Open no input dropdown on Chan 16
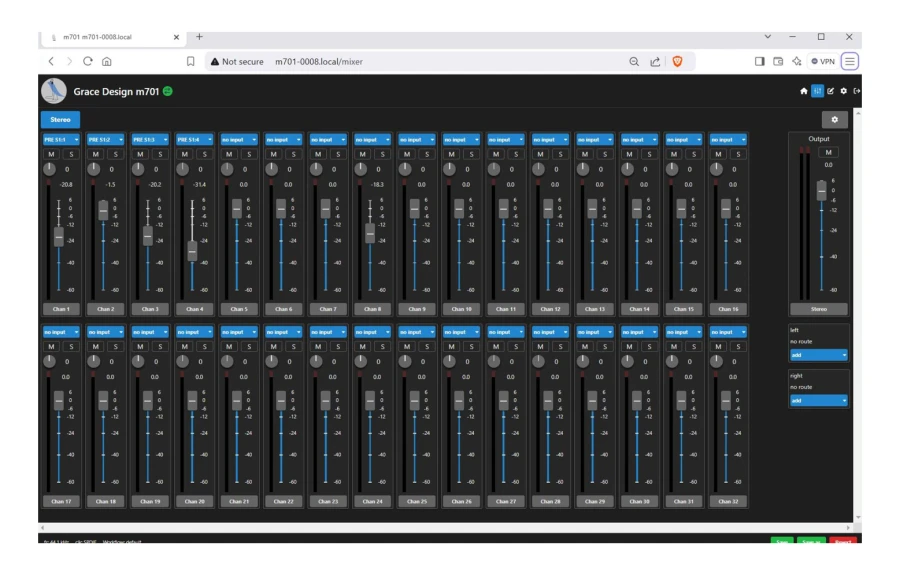This screenshot has height=575, width=900. tap(728, 139)
